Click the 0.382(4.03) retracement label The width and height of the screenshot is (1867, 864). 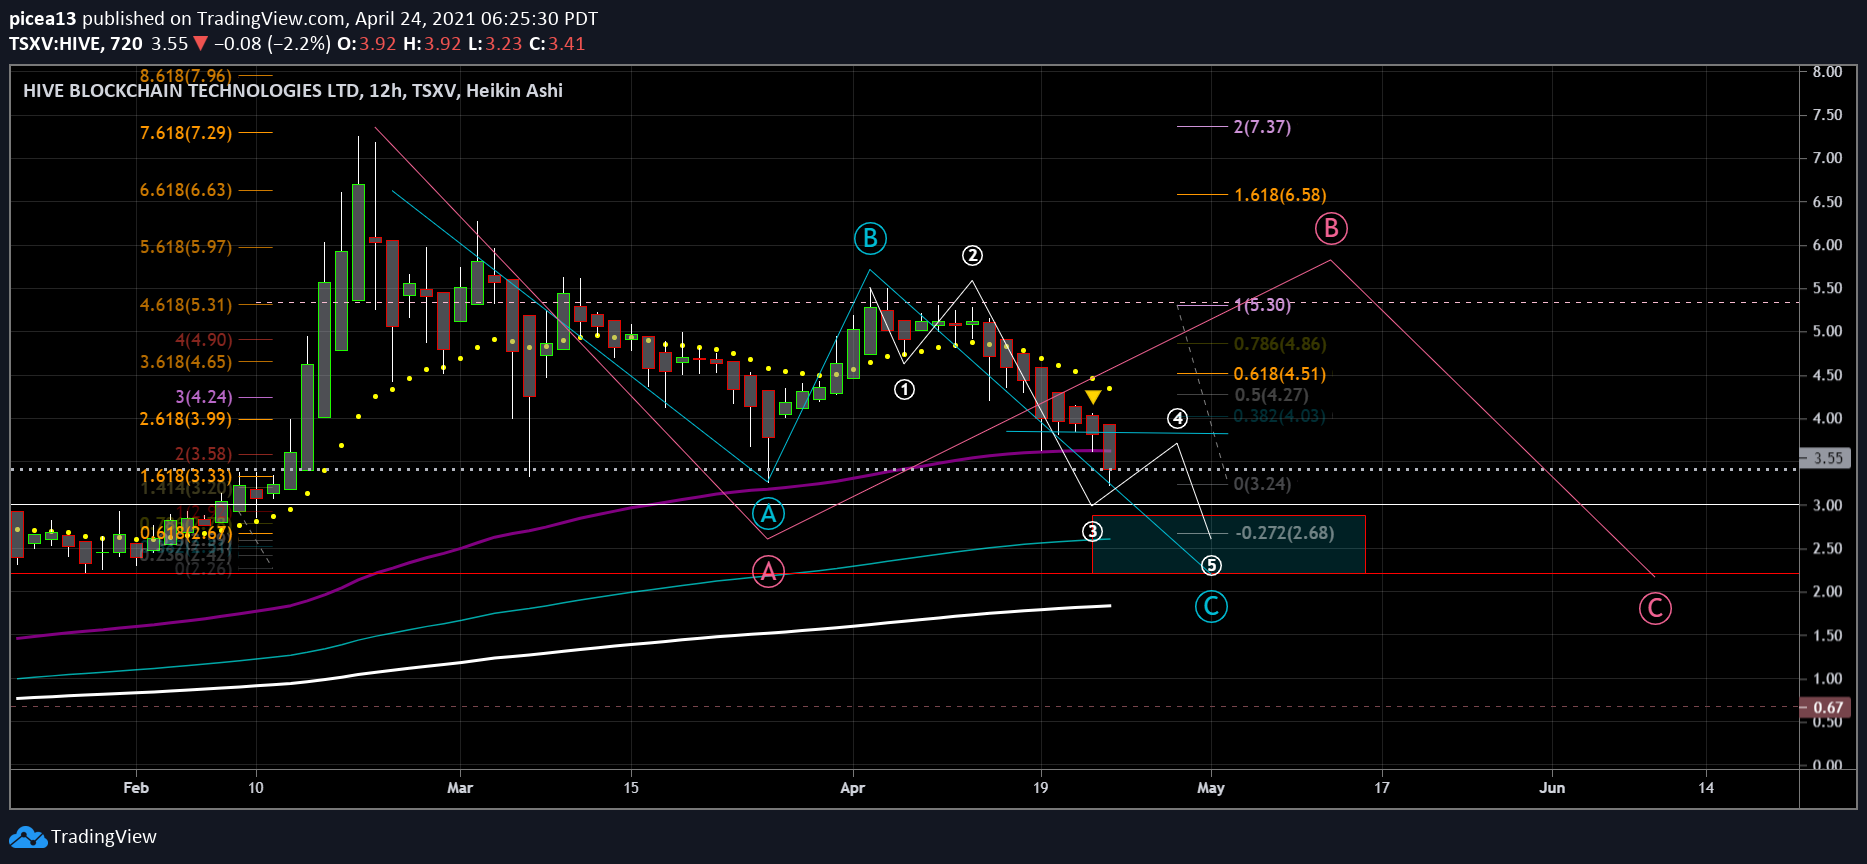pyautogui.click(x=1281, y=416)
